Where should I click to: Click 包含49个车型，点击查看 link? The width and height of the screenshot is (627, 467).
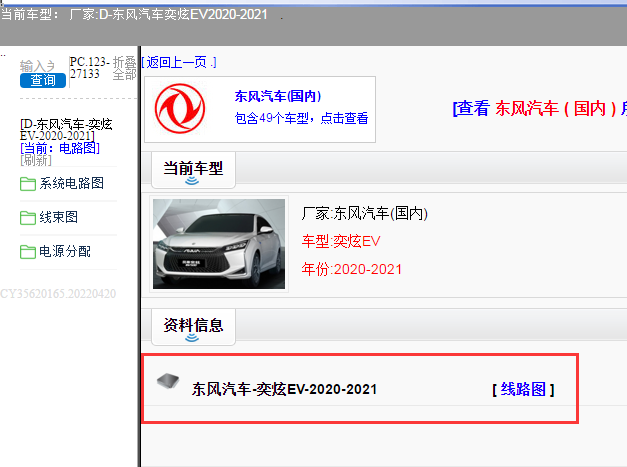click(302, 118)
